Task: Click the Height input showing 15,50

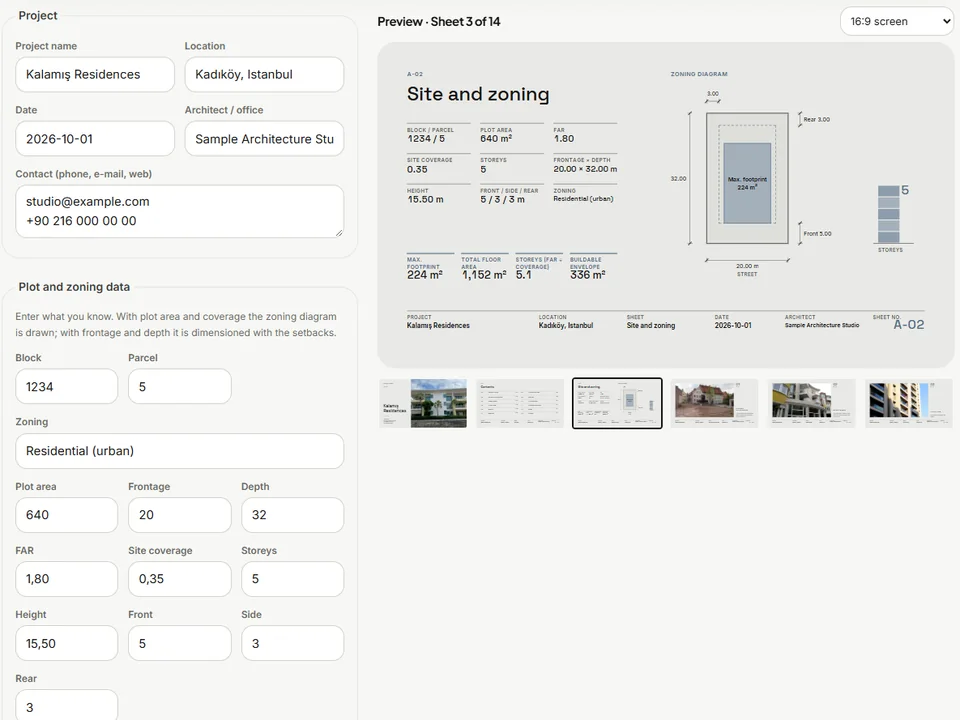Action: pyautogui.click(x=67, y=643)
